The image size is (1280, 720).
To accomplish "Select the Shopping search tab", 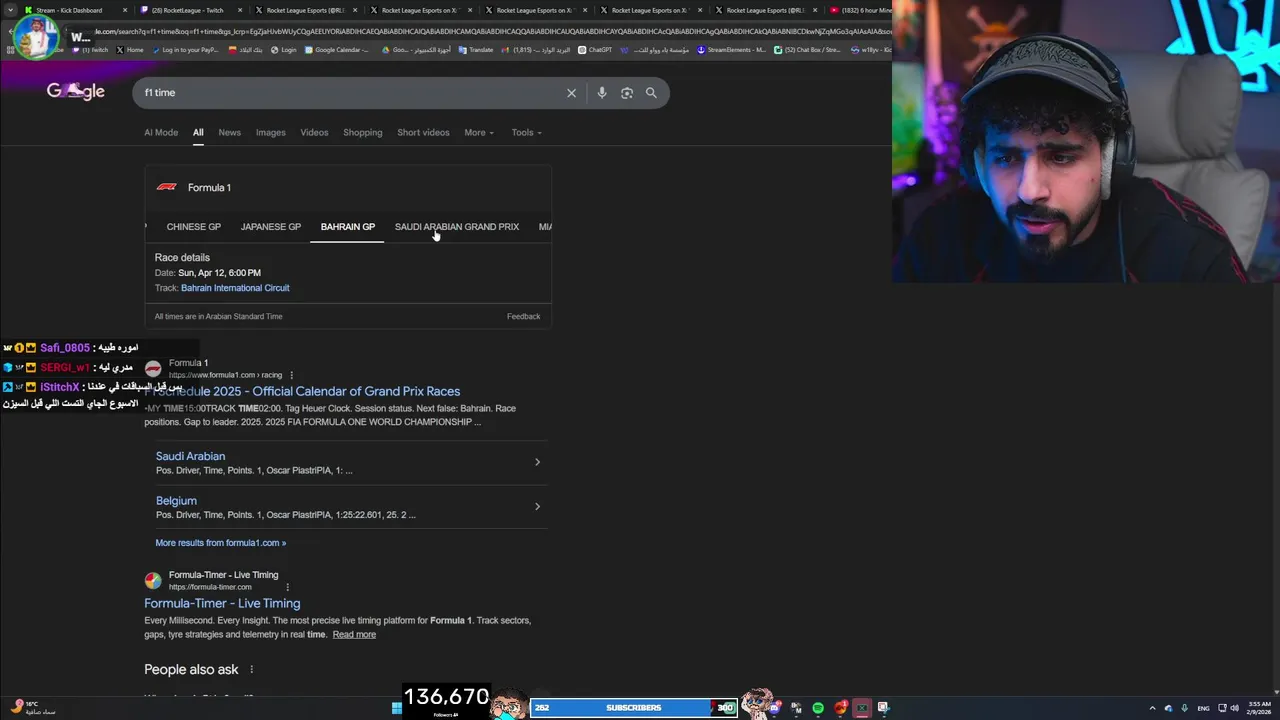I will 362,132.
